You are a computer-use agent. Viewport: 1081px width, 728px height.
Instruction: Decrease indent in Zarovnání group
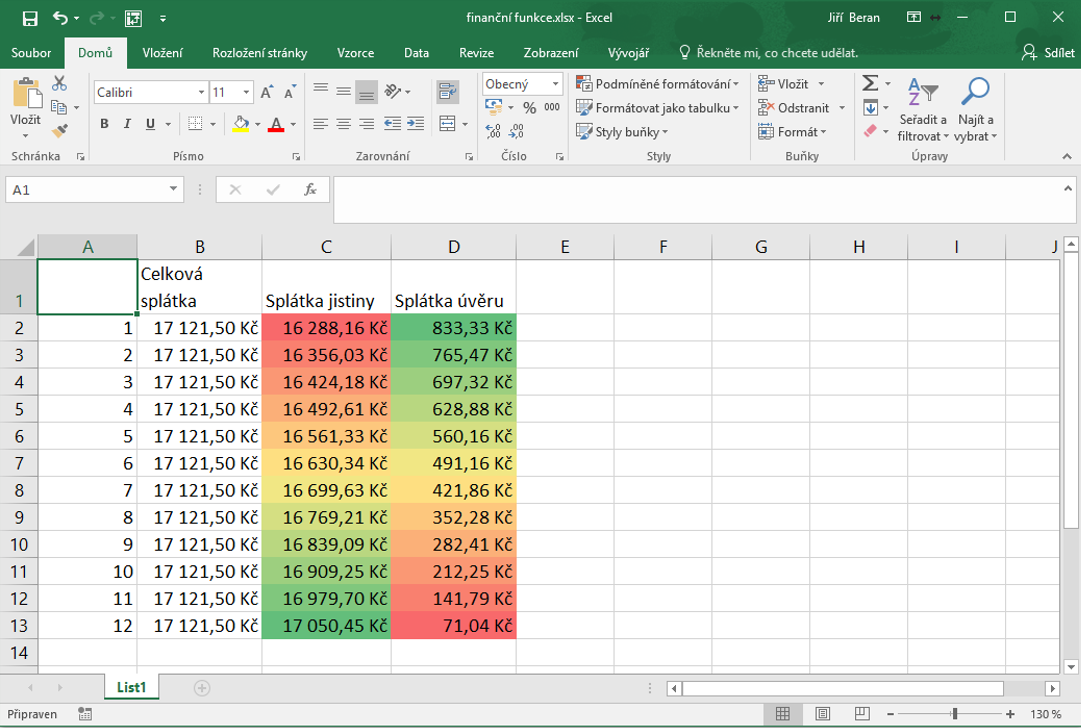tap(392, 123)
